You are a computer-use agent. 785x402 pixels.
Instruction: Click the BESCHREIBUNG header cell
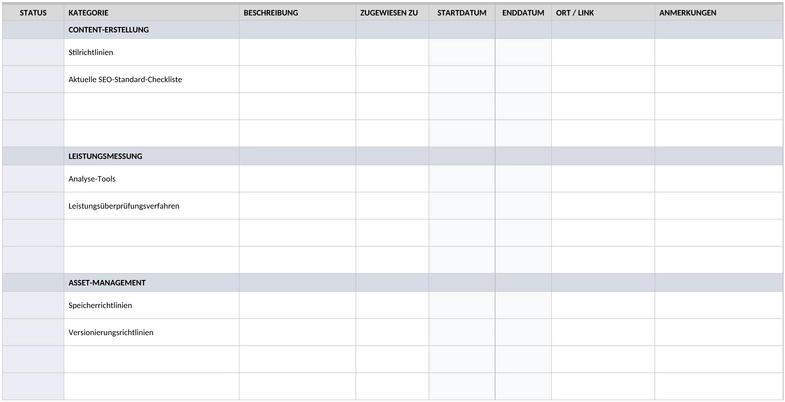click(297, 13)
